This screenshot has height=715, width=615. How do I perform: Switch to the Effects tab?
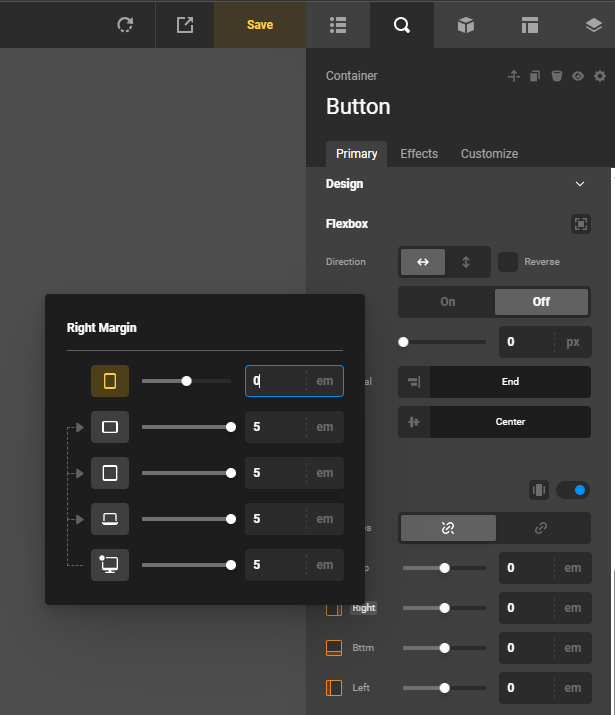(419, 154)
